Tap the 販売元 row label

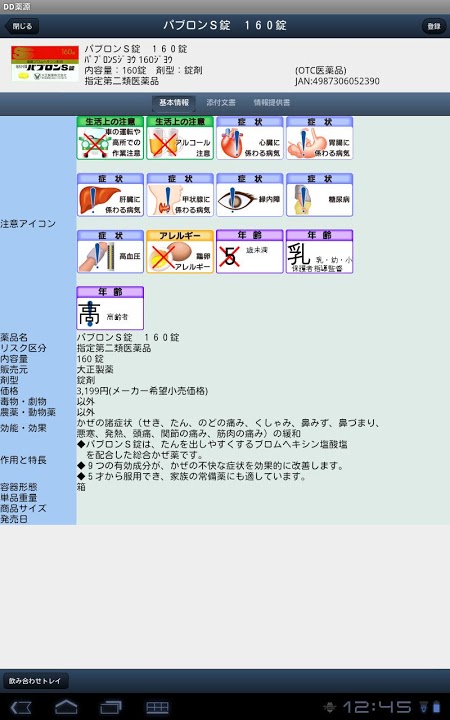[x=14, y=370]
